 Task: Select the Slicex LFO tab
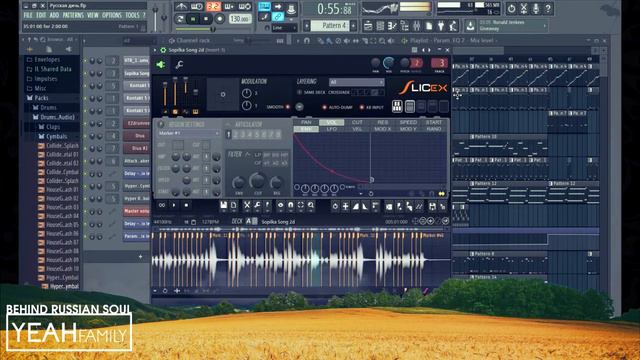tap(331, 129)
